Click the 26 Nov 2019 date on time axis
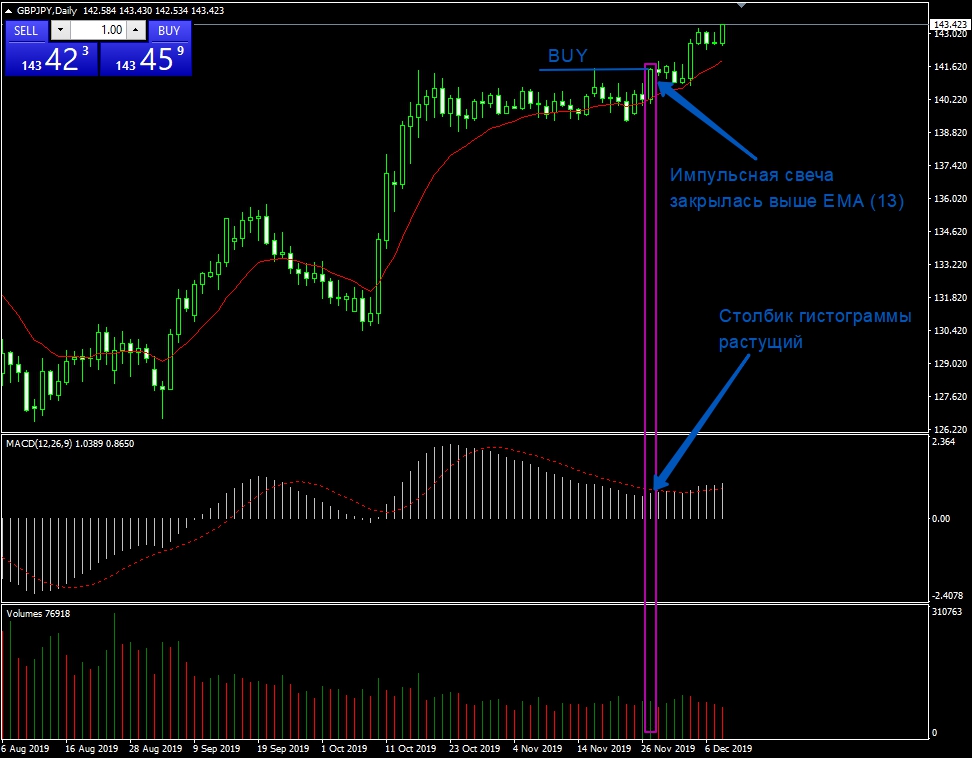The height and width of the screenshot is (758, 972). coord(668,748)
